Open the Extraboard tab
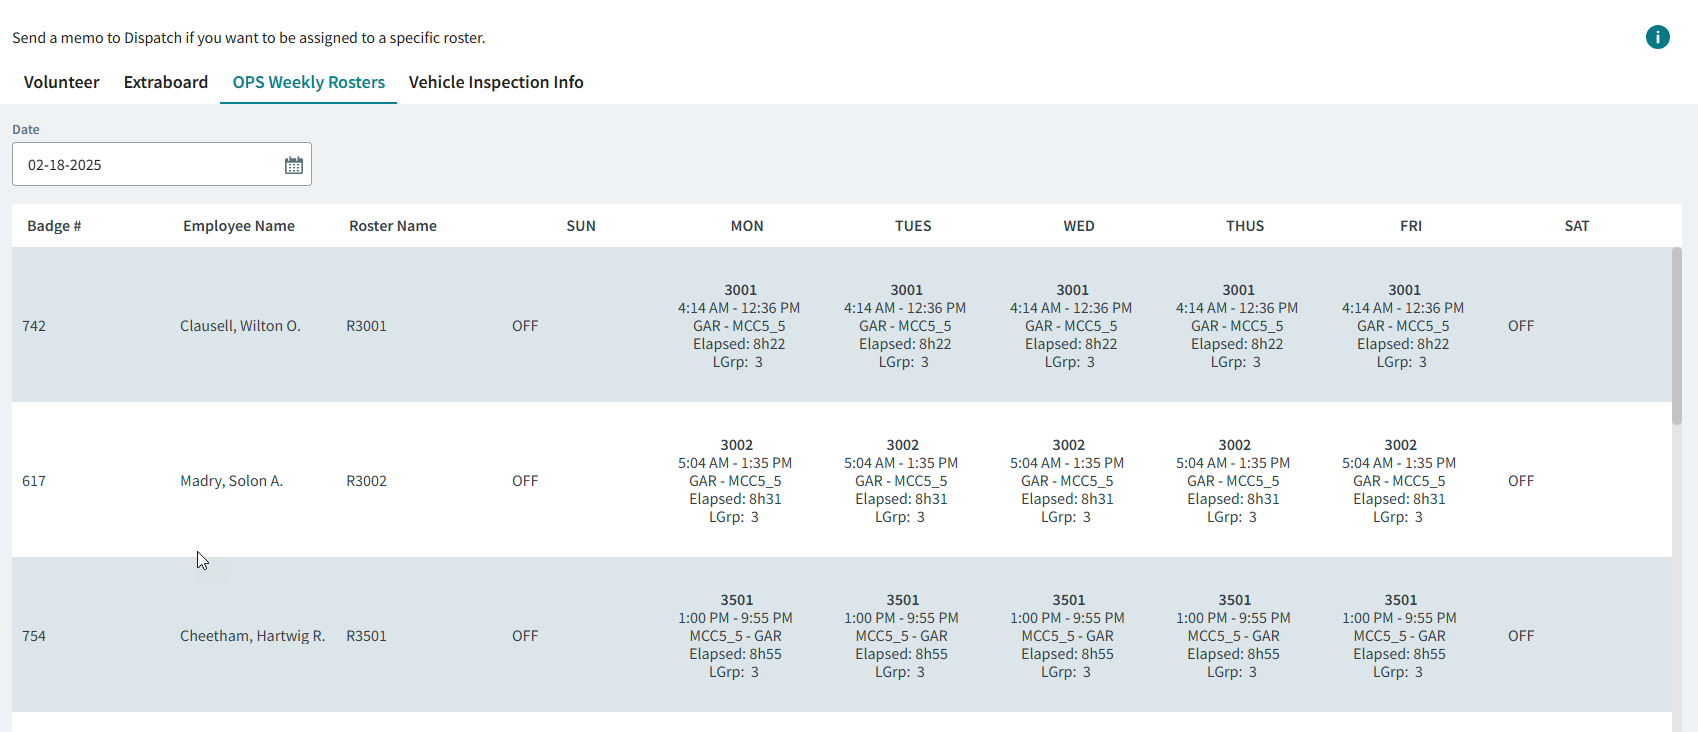 pos(166,82)
